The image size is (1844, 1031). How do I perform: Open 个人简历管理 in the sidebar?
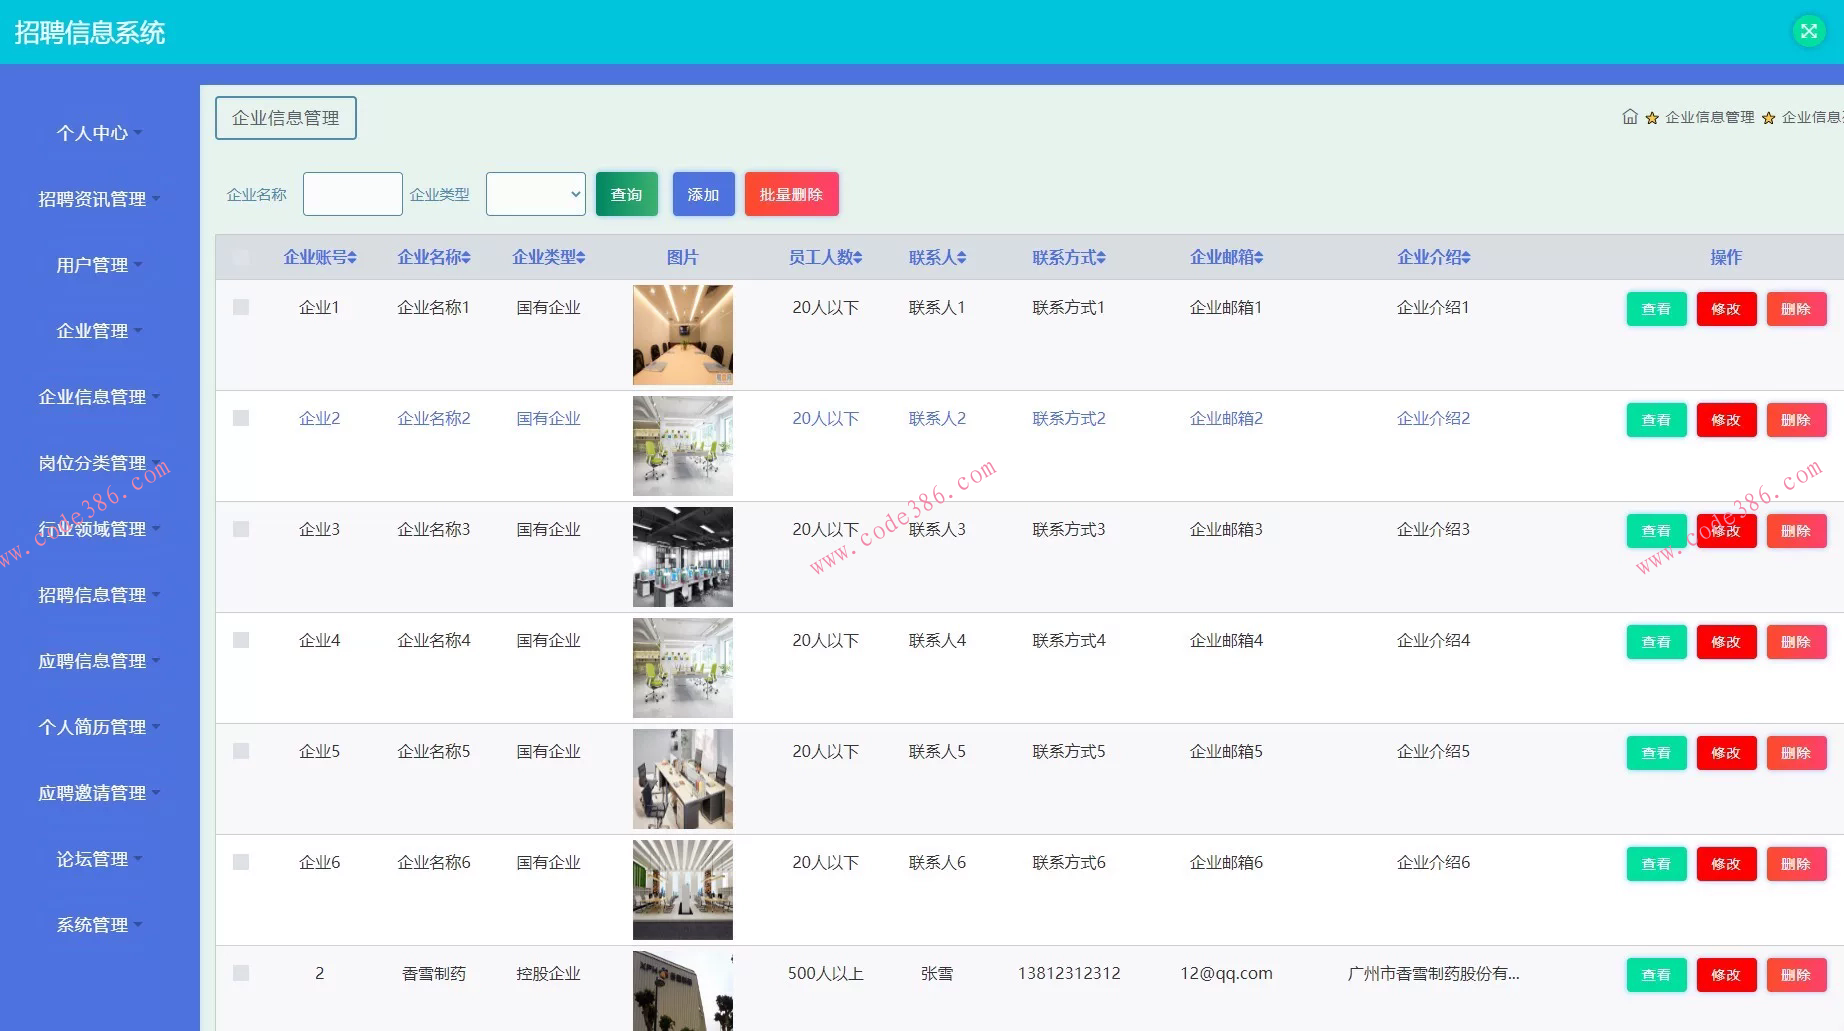click(93, 726)
